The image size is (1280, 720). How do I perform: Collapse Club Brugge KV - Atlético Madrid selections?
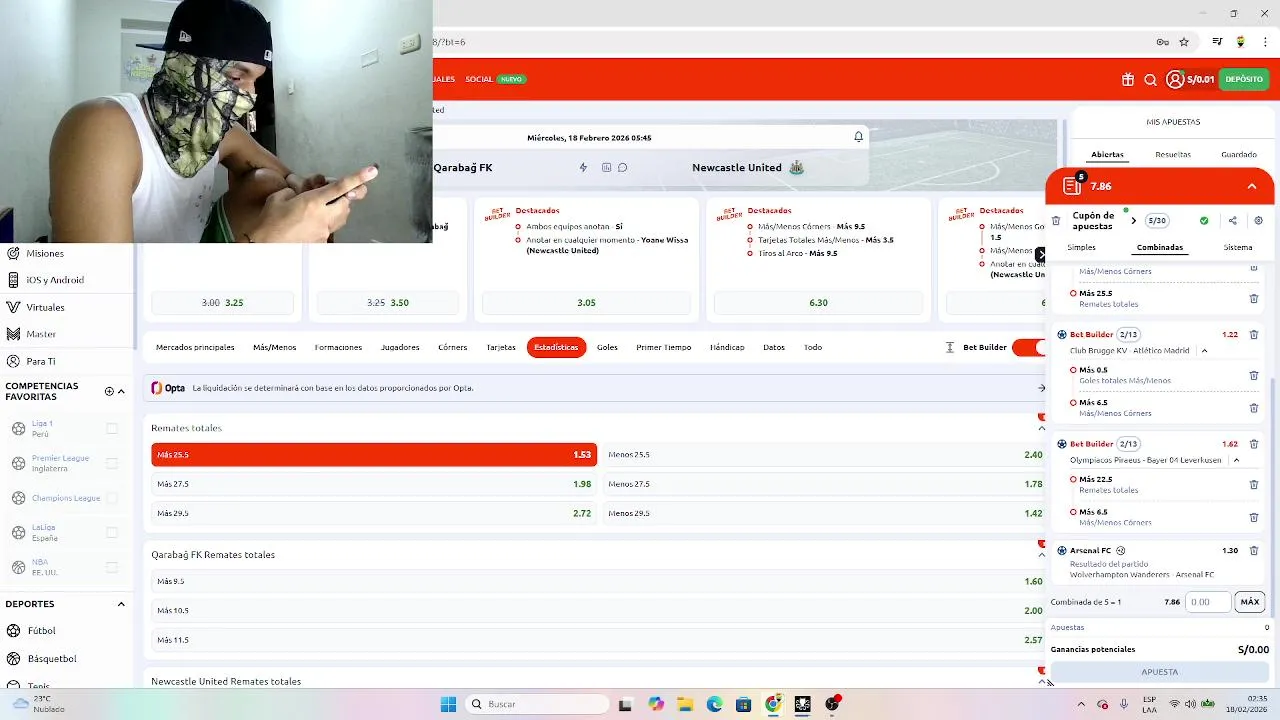[1204, 351]
